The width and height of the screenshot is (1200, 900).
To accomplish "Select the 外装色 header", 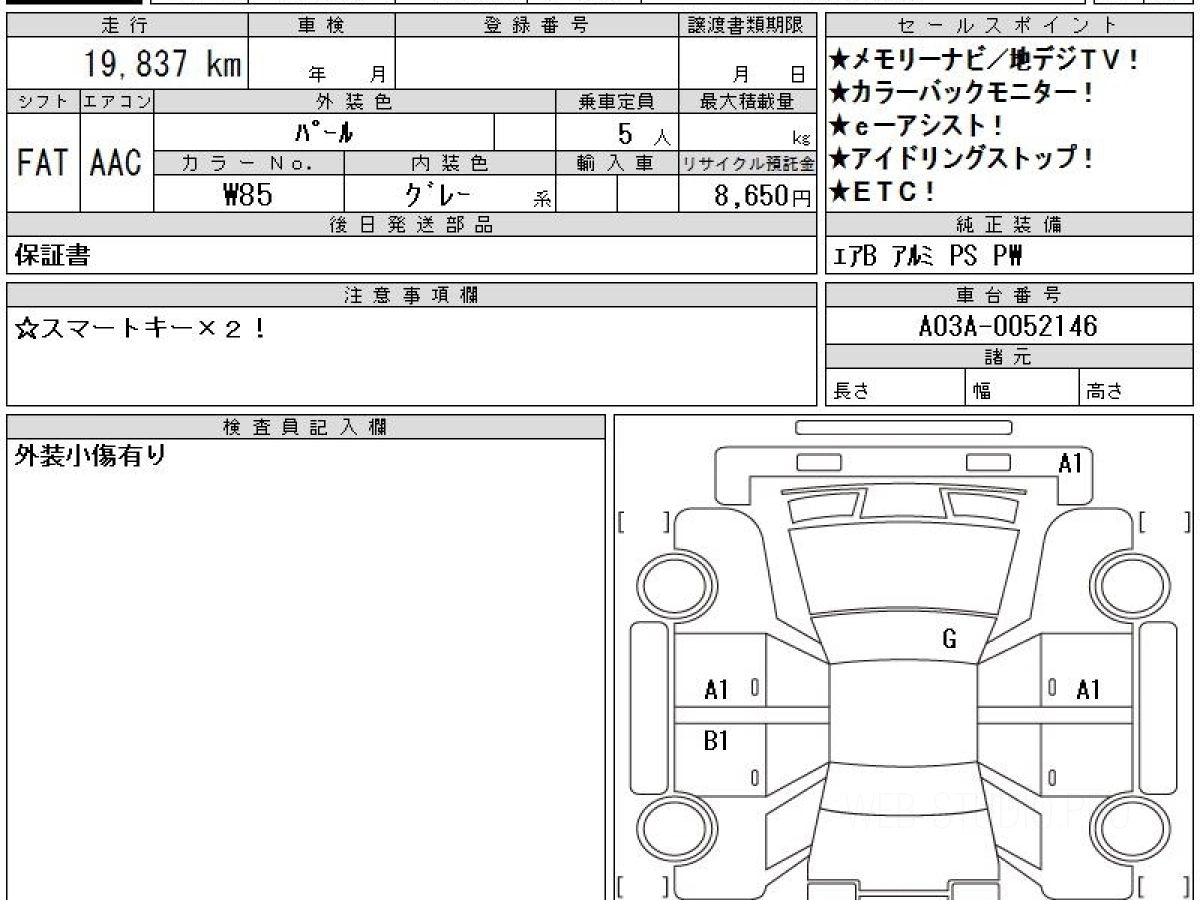I will [x=355, y=101].
